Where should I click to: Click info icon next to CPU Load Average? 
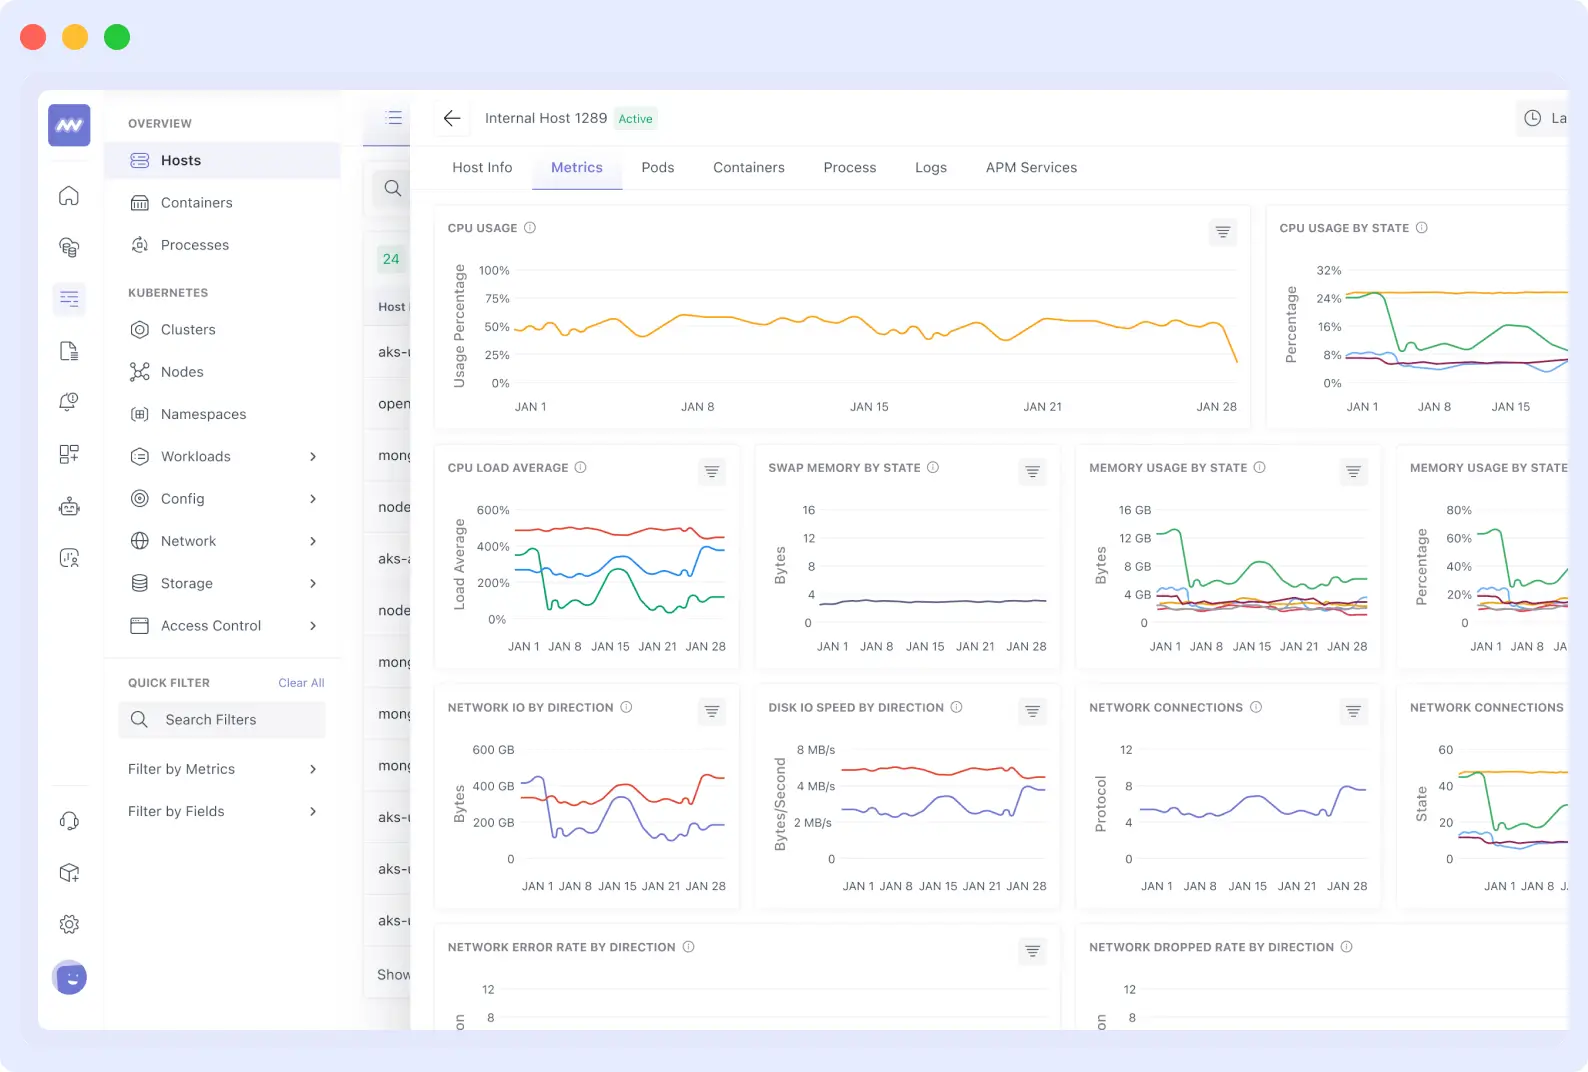click(x=581, y=468)
